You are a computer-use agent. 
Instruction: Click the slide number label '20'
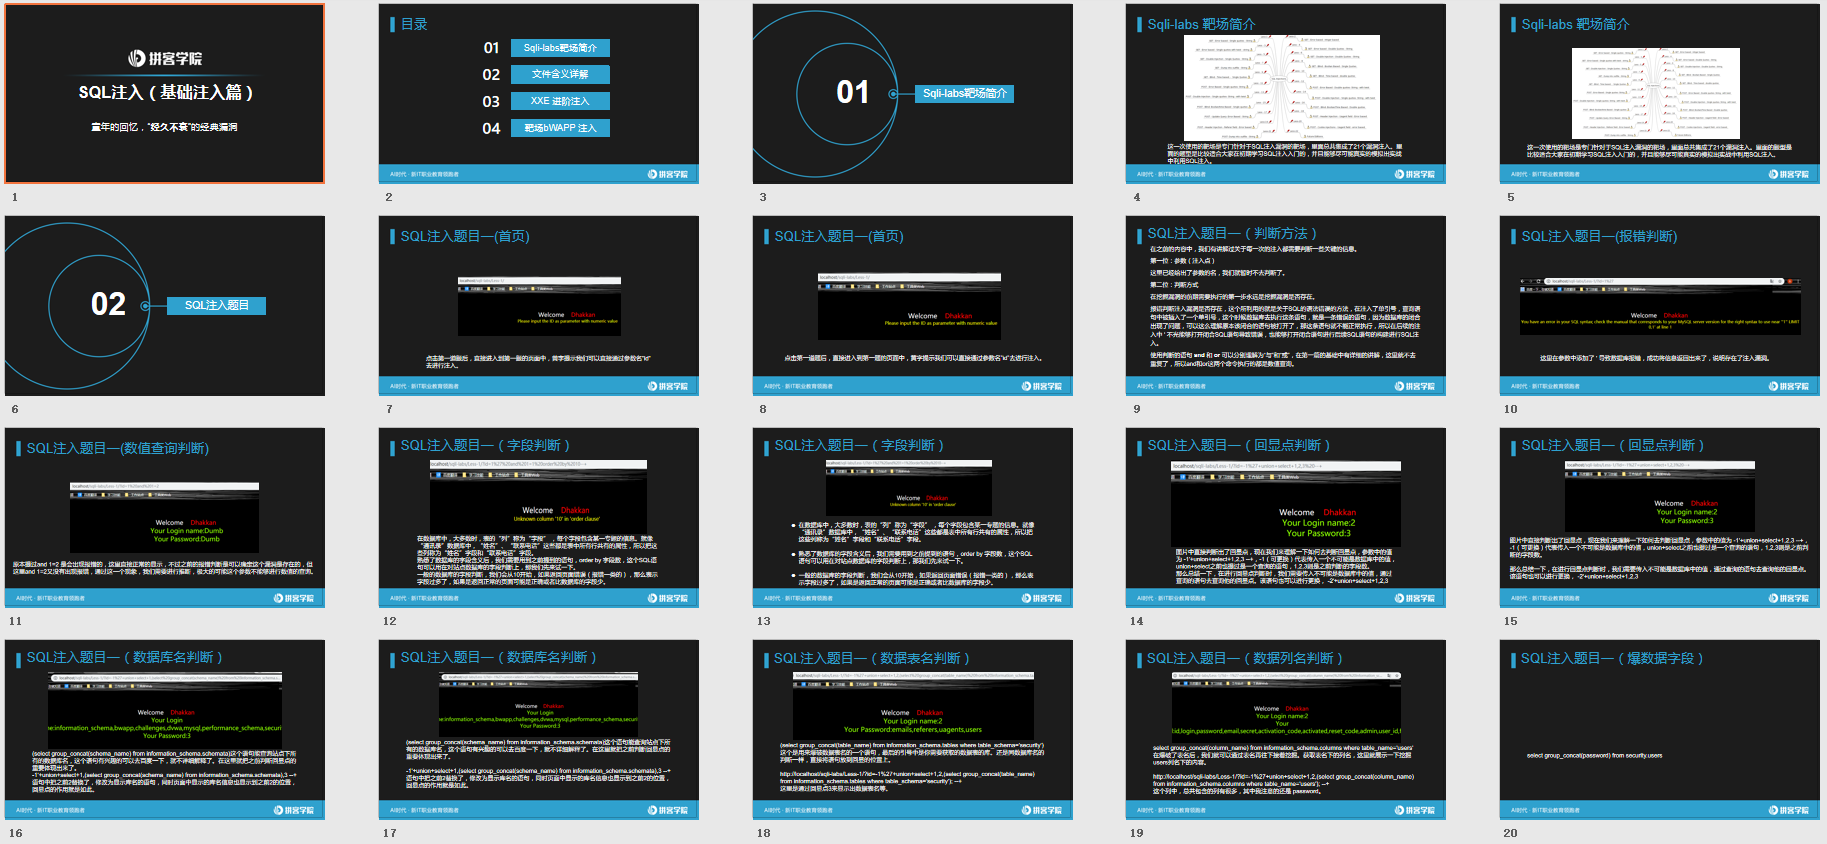pos(1511,833)
